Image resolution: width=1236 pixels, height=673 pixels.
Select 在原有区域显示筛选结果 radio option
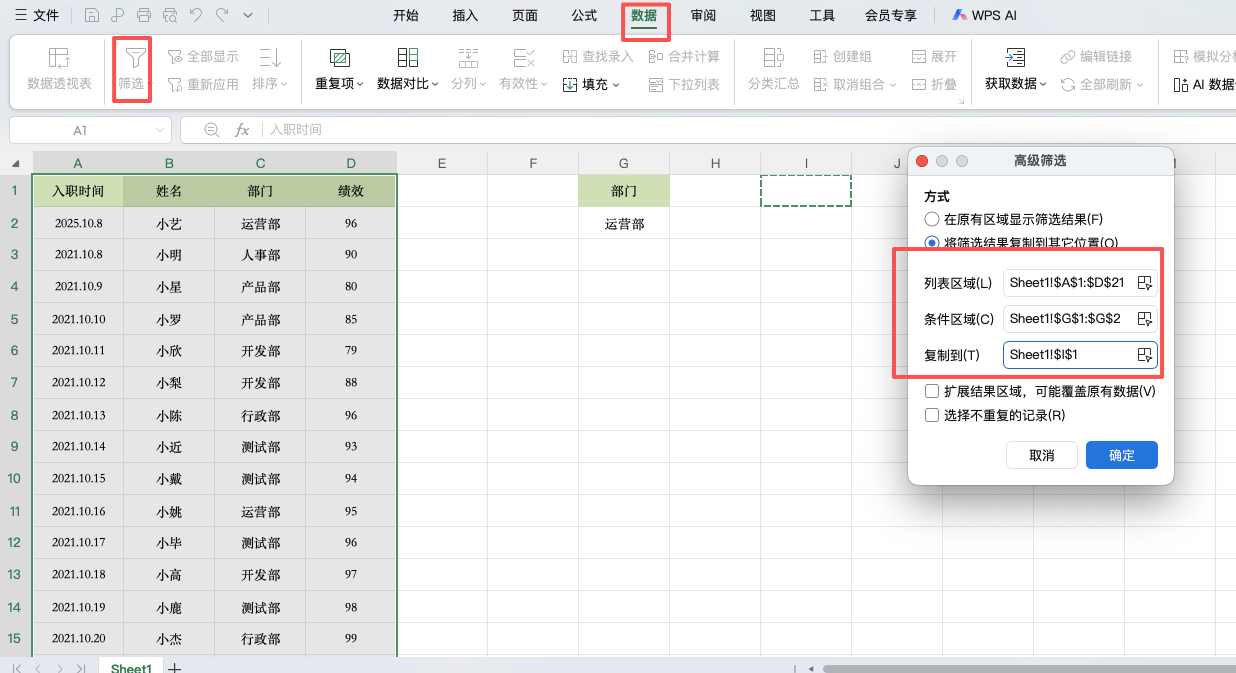932,219
